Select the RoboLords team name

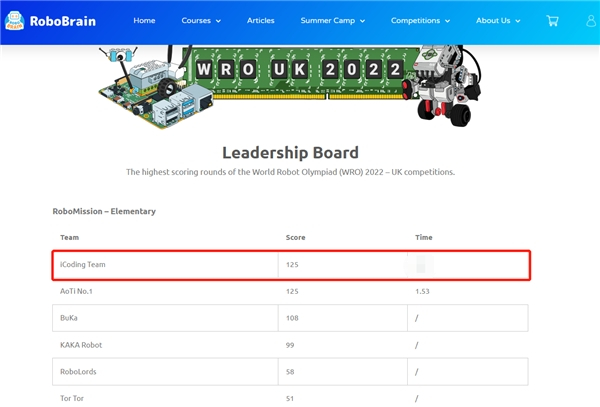tap(78, 371)
